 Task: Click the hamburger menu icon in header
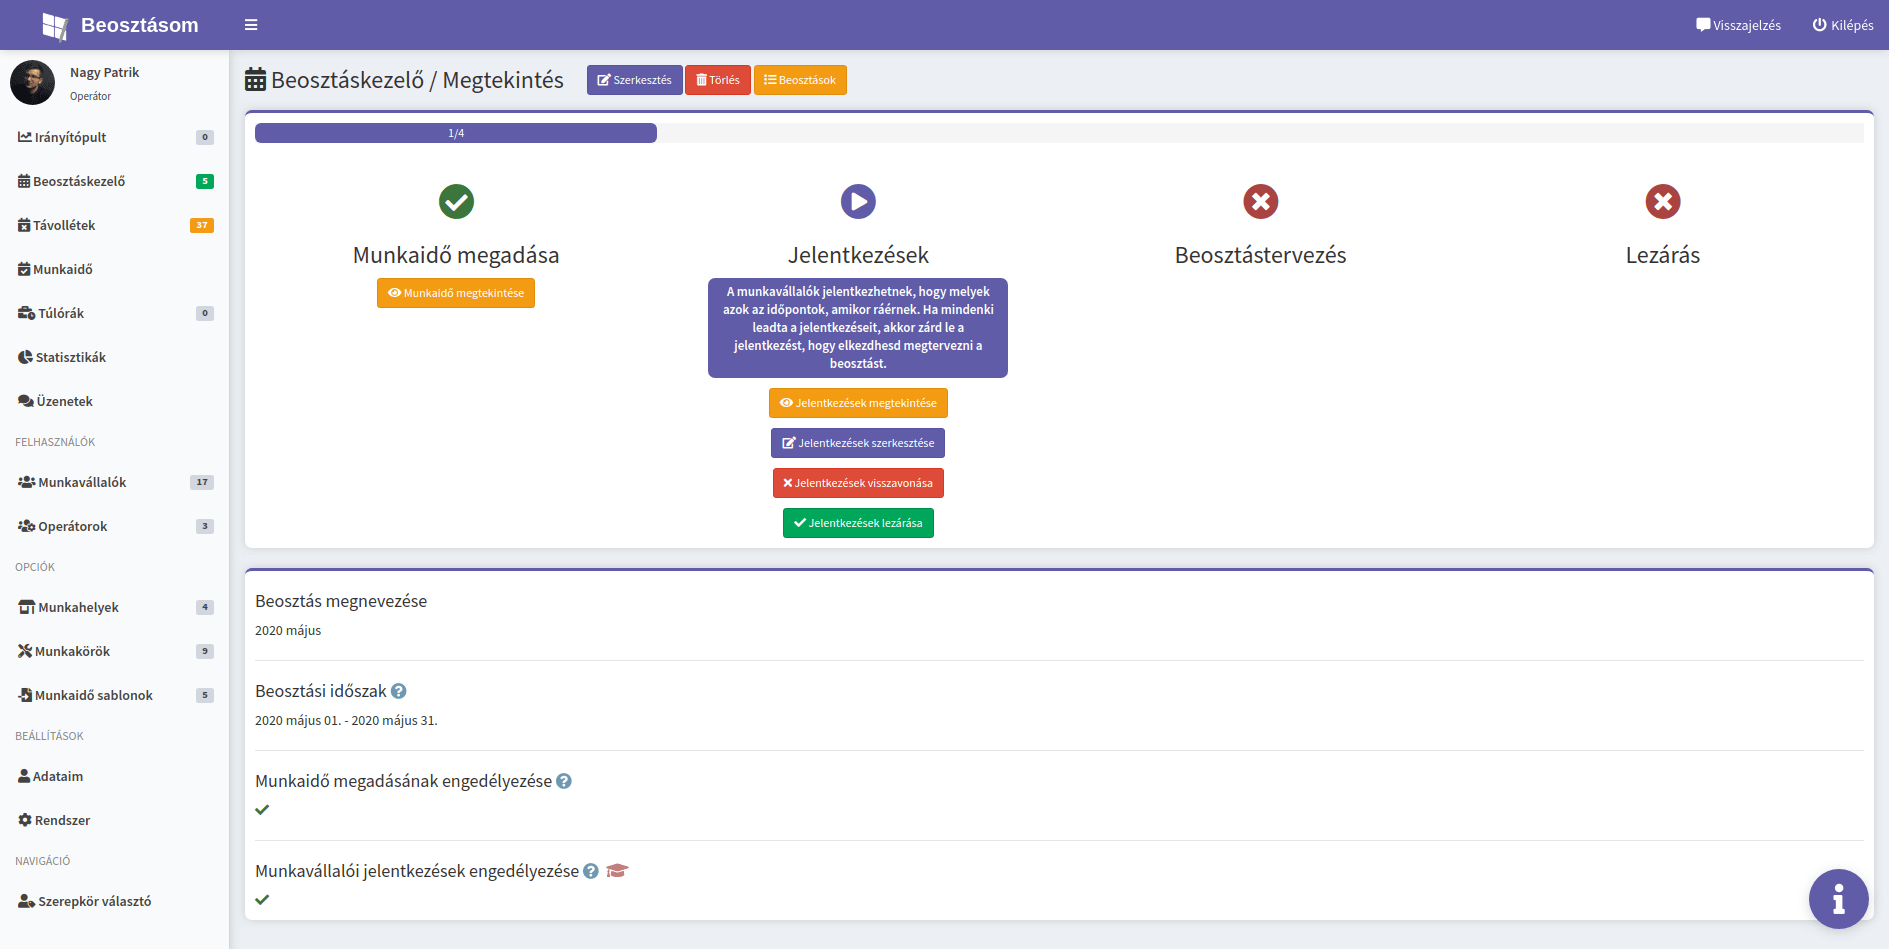click(x=251, y=25)
